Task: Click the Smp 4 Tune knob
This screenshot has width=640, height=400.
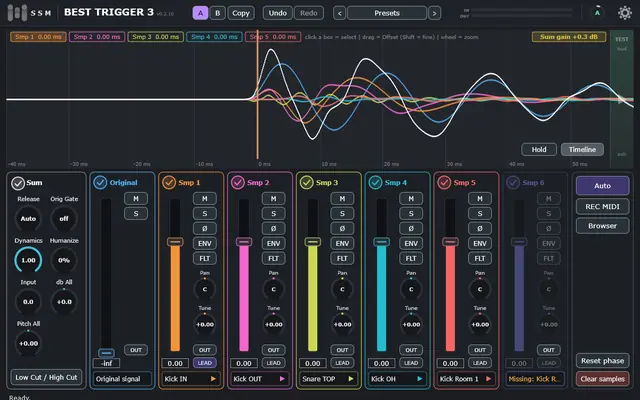Action: coord(411,324)
